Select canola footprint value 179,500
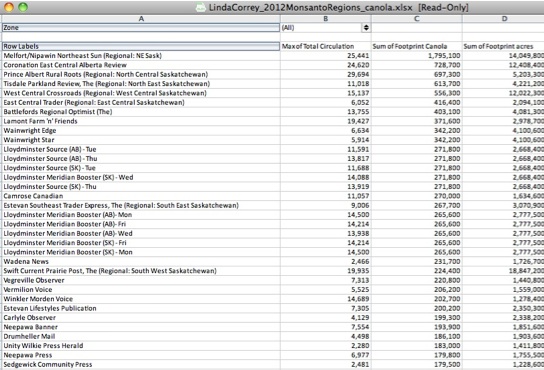 pyautogui.click(x=447, y=365)
